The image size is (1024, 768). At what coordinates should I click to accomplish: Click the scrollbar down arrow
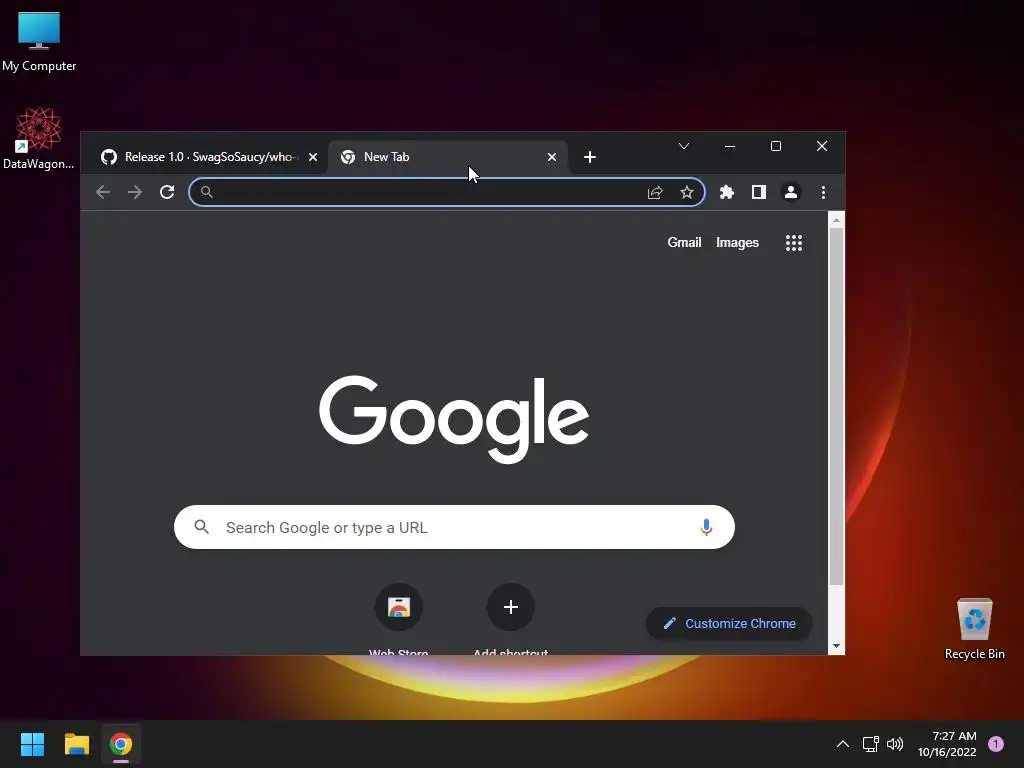tap(836, 646)
